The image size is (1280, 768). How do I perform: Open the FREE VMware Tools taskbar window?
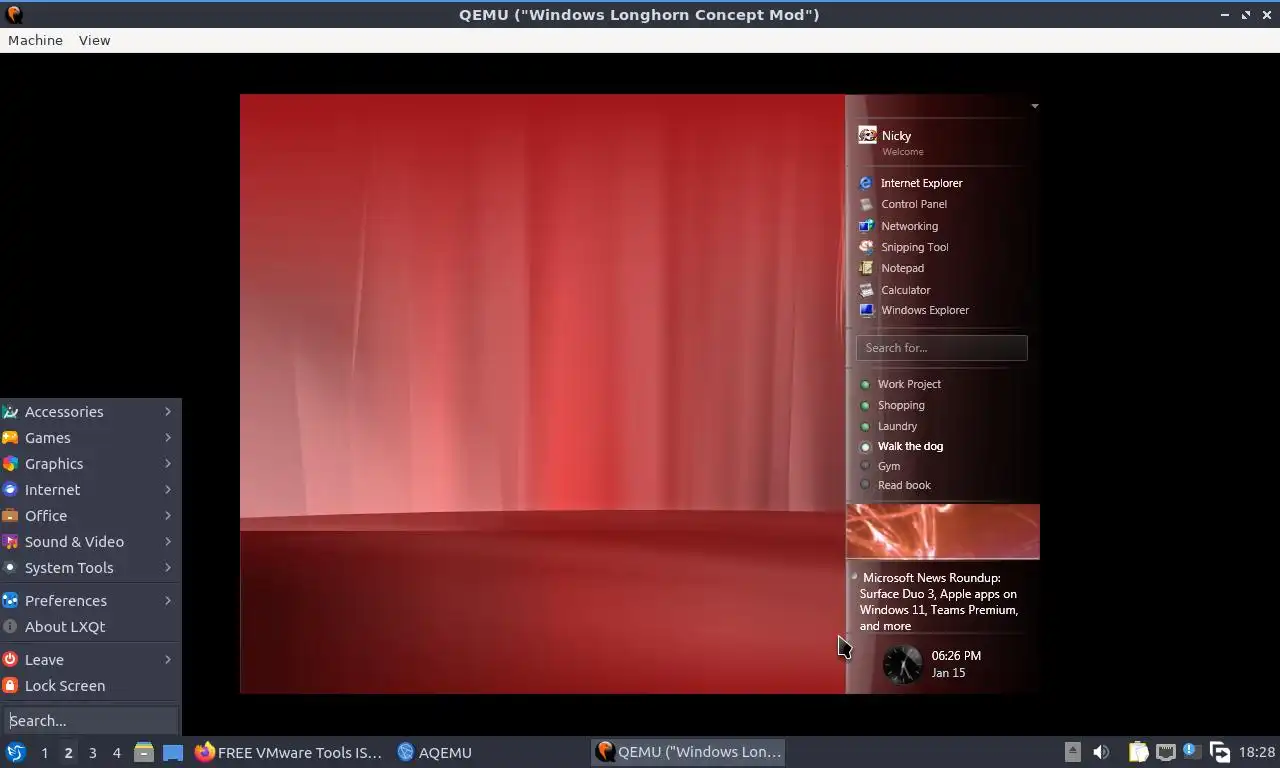[x=288, y=752]
